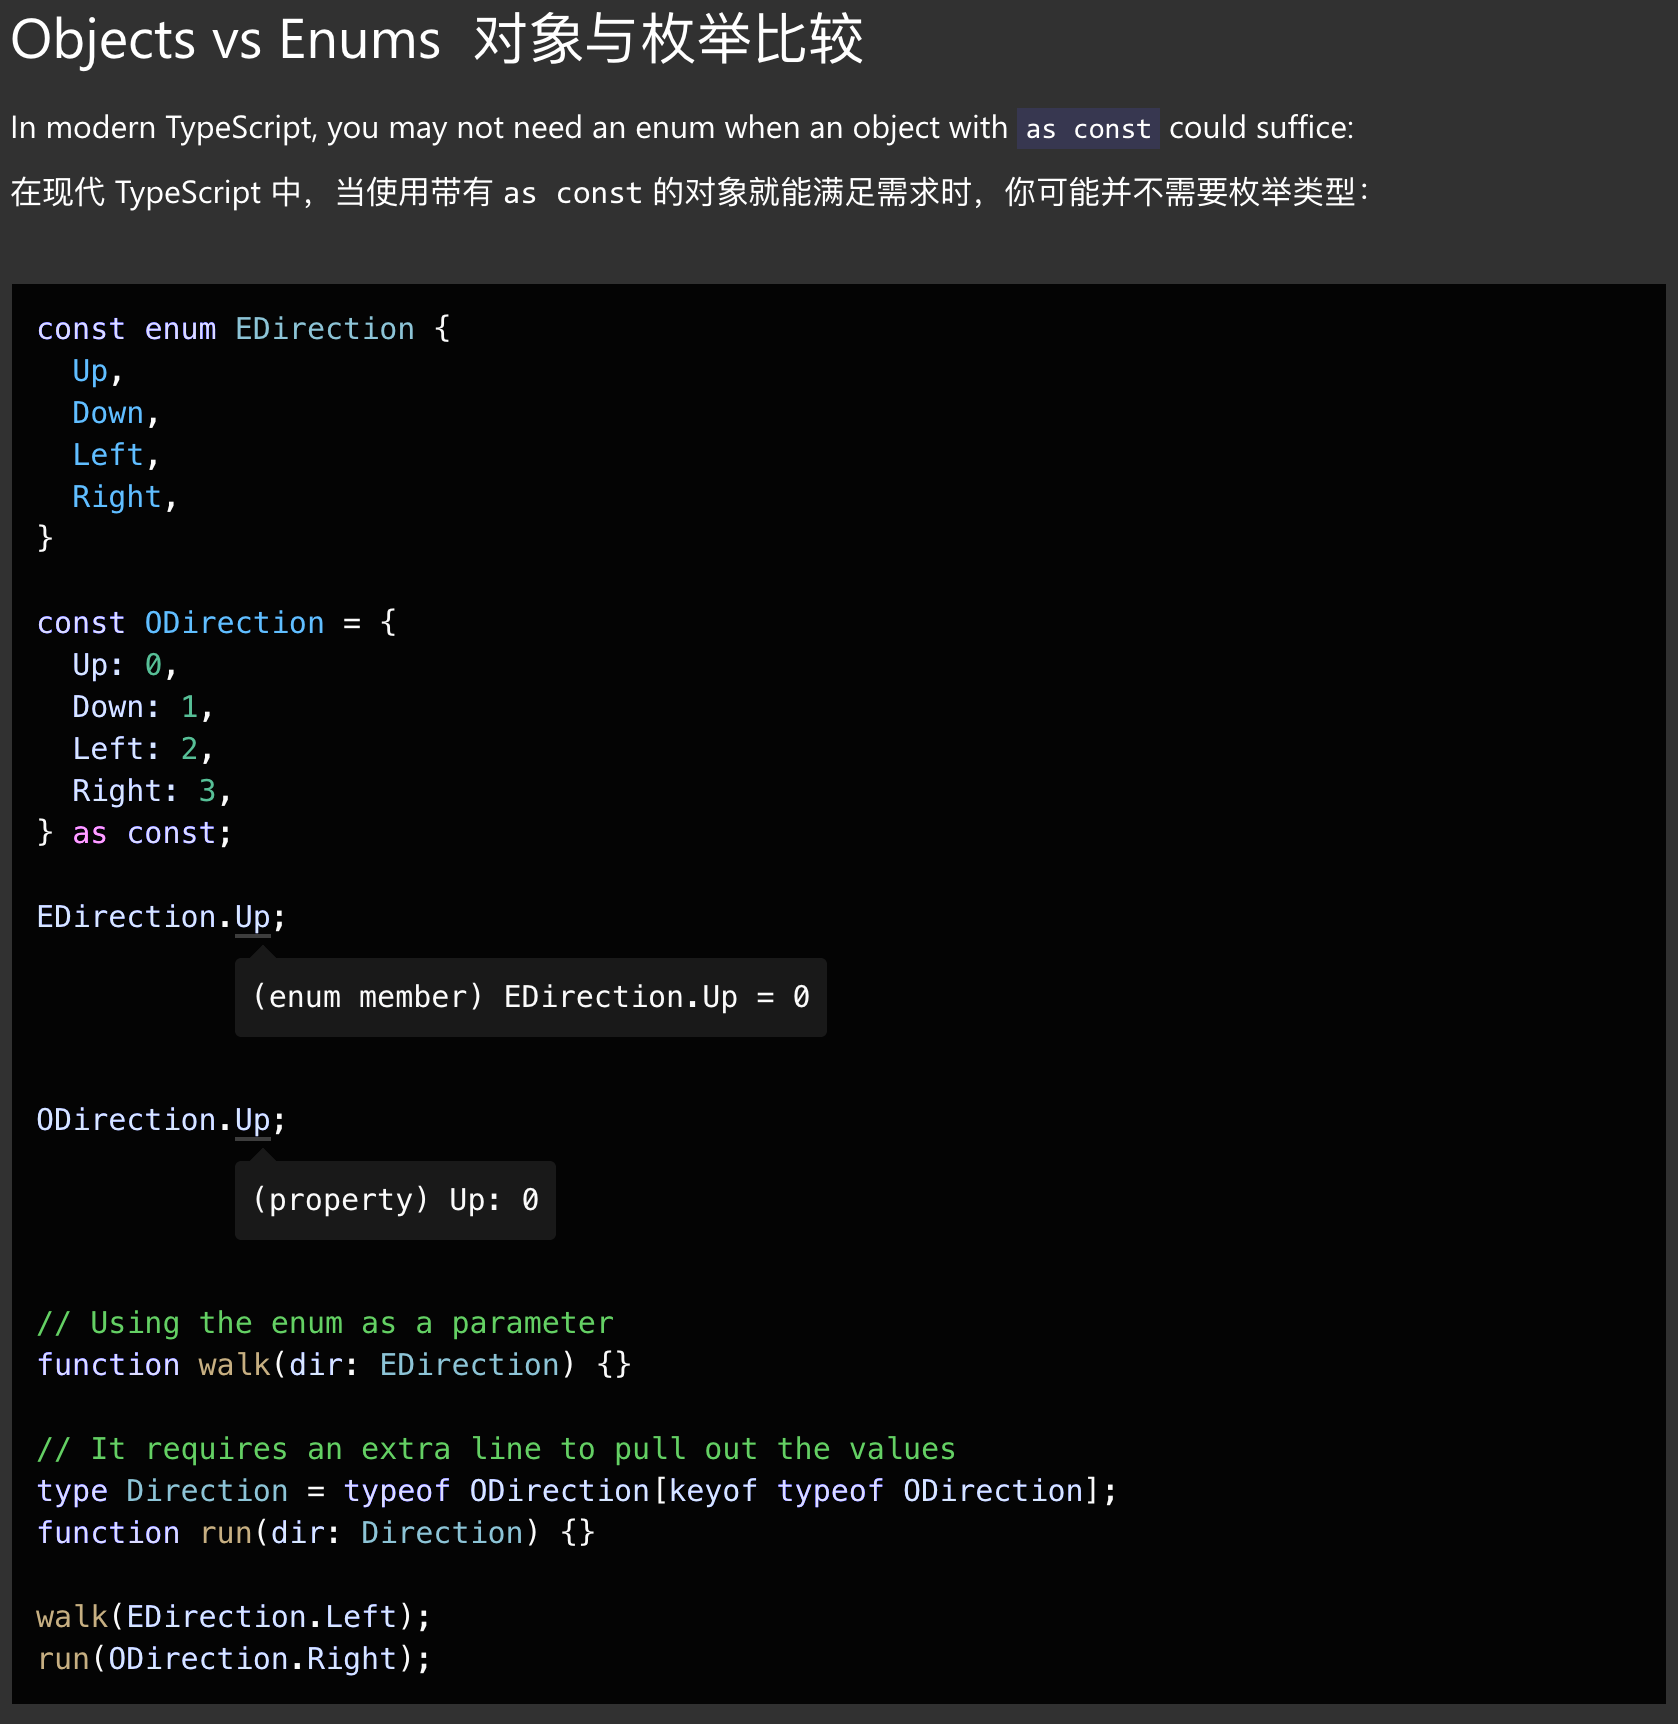Viewport: 1678px width, 1724px height.
Task: Click the 'Objects vs Enums' heading text
Action: point(225,40)
